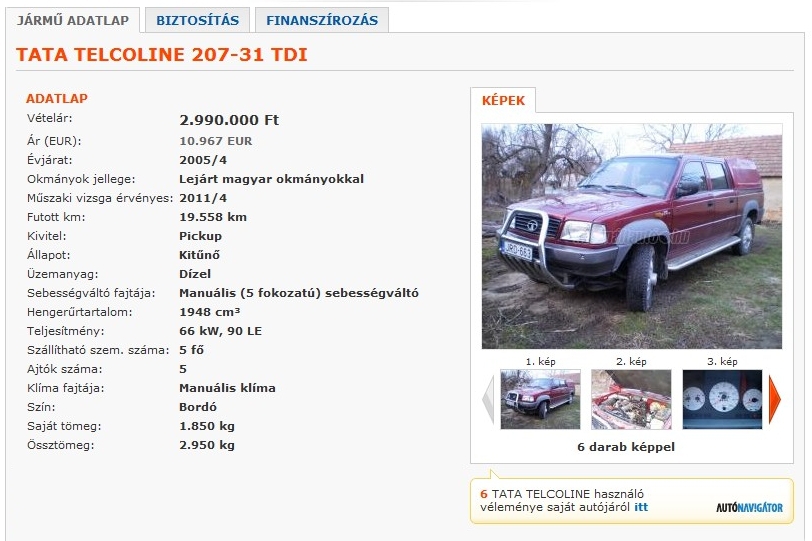
Task: Click the TATA TELCOLINE user opinions text
Action: coord(562,501)
